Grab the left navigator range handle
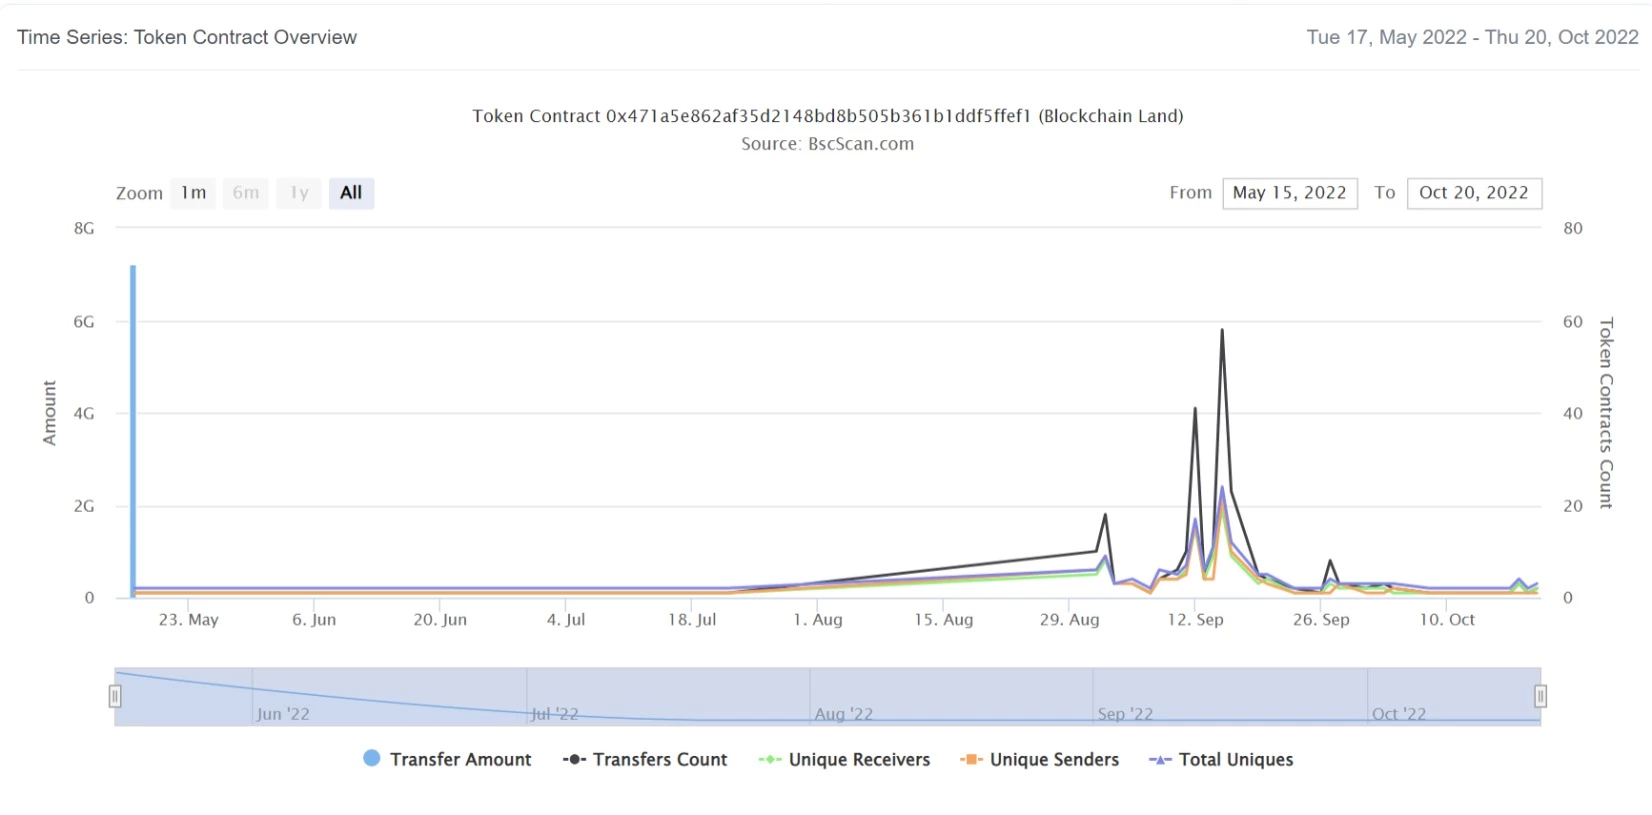The height and width of the screenshot is (815, 1652). click(x=115, y=696)
